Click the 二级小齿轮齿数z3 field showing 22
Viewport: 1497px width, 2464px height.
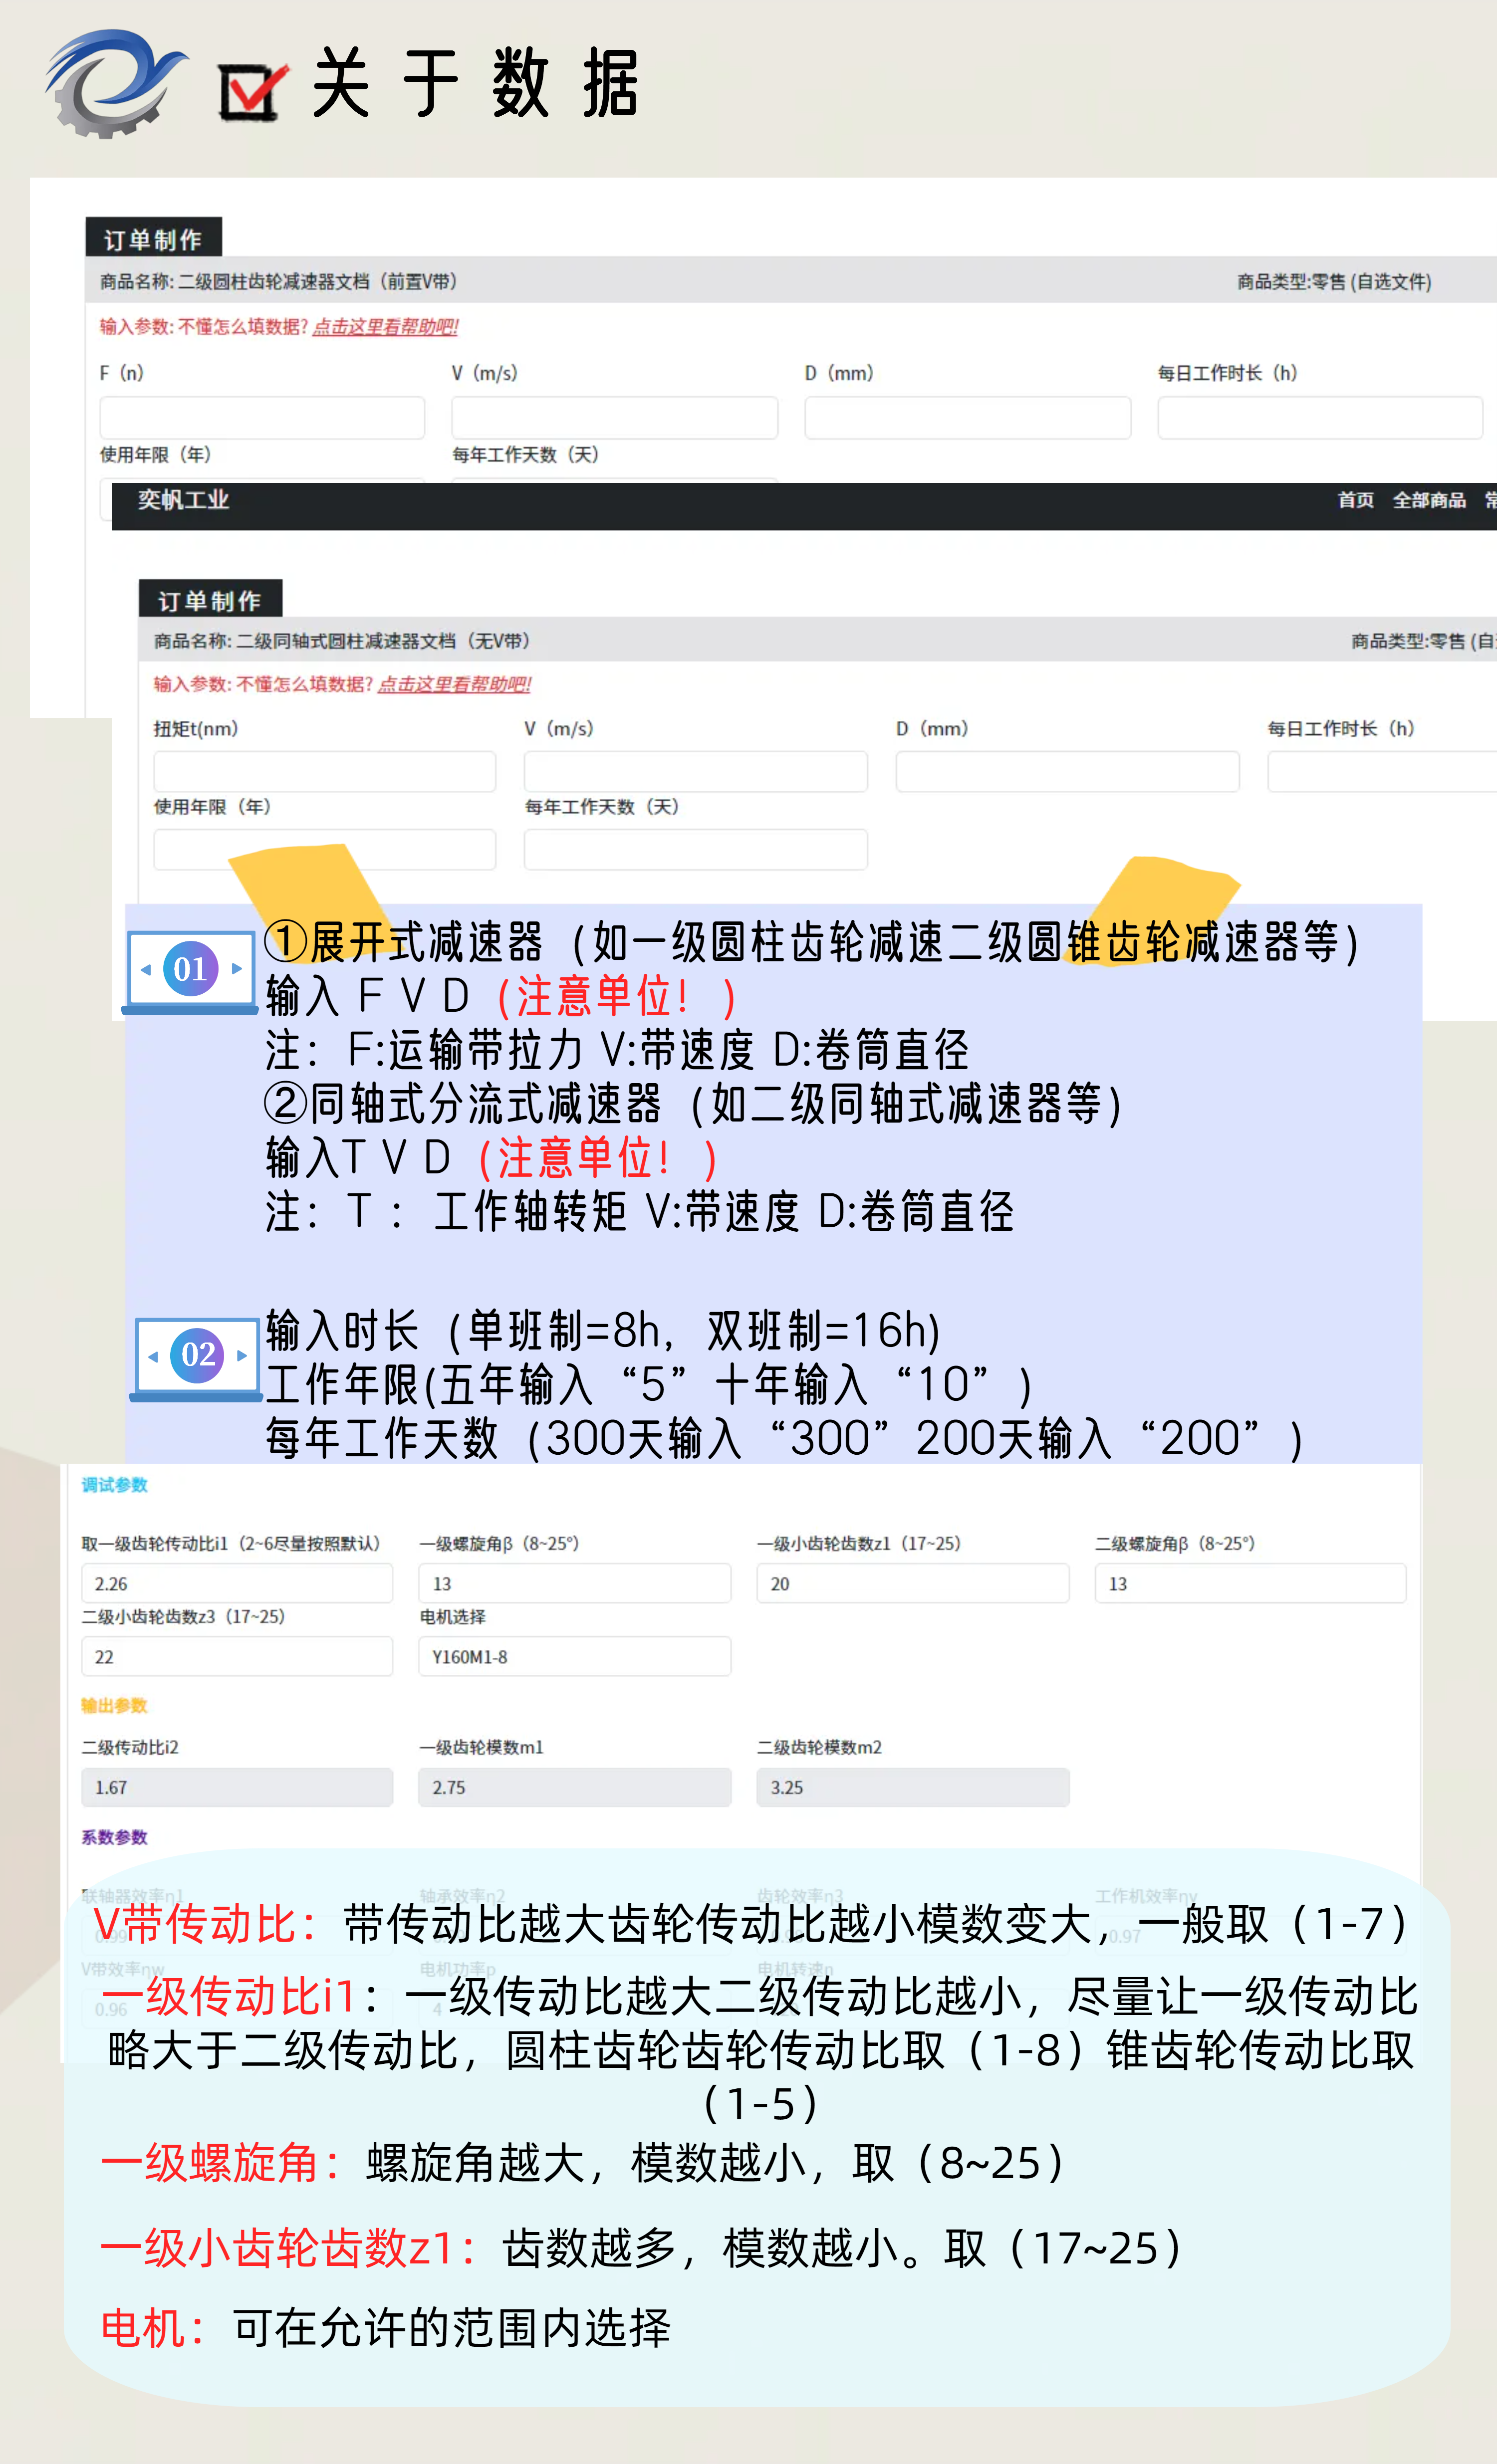click(x=236, y=1657)
